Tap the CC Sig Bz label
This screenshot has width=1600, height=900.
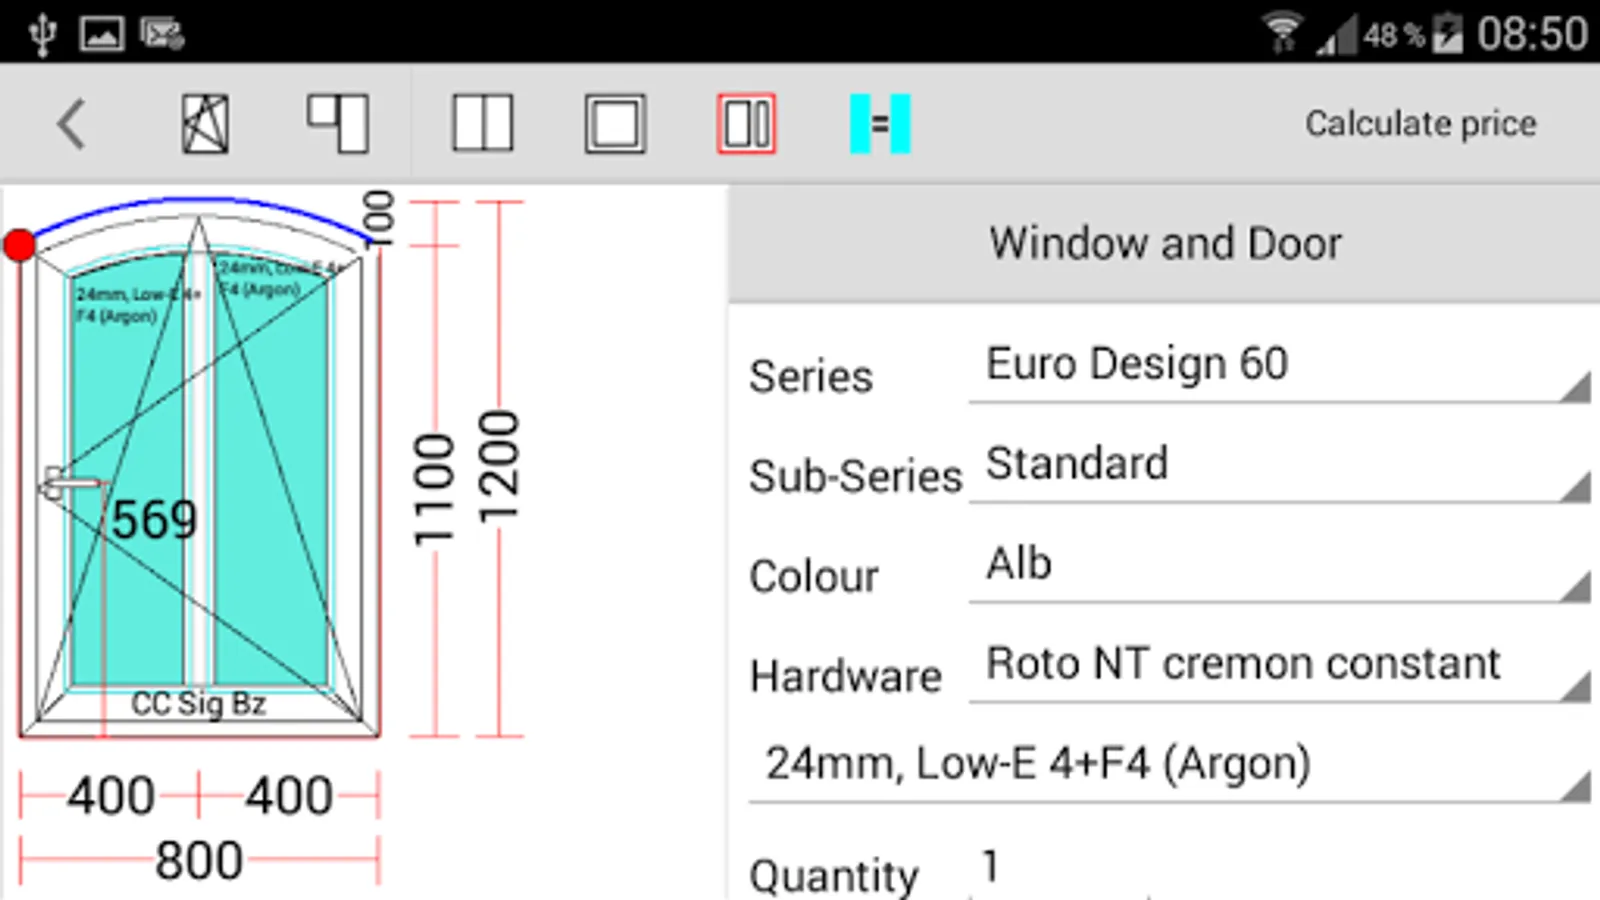198,703
